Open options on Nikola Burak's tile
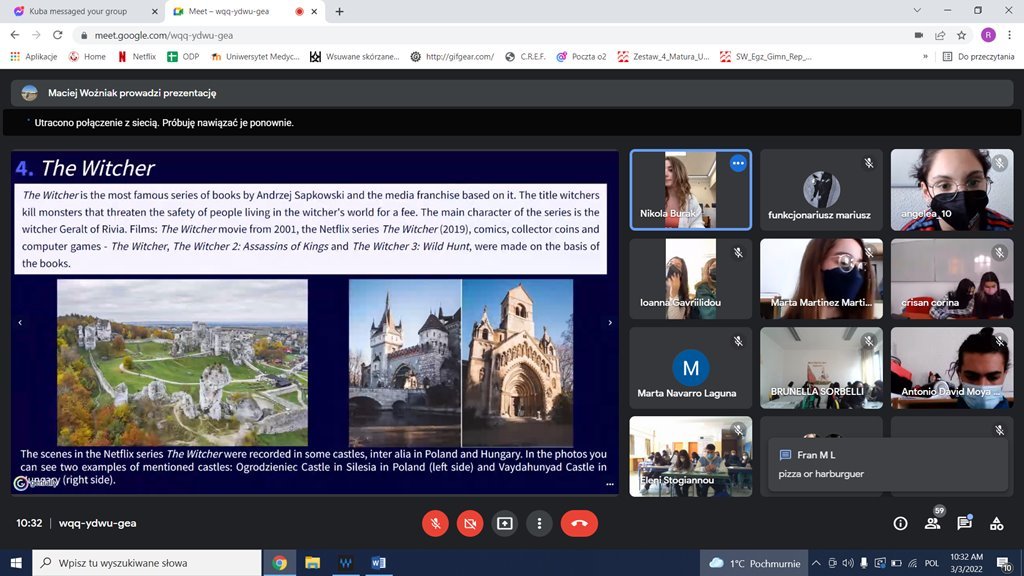 click(738, 163)
